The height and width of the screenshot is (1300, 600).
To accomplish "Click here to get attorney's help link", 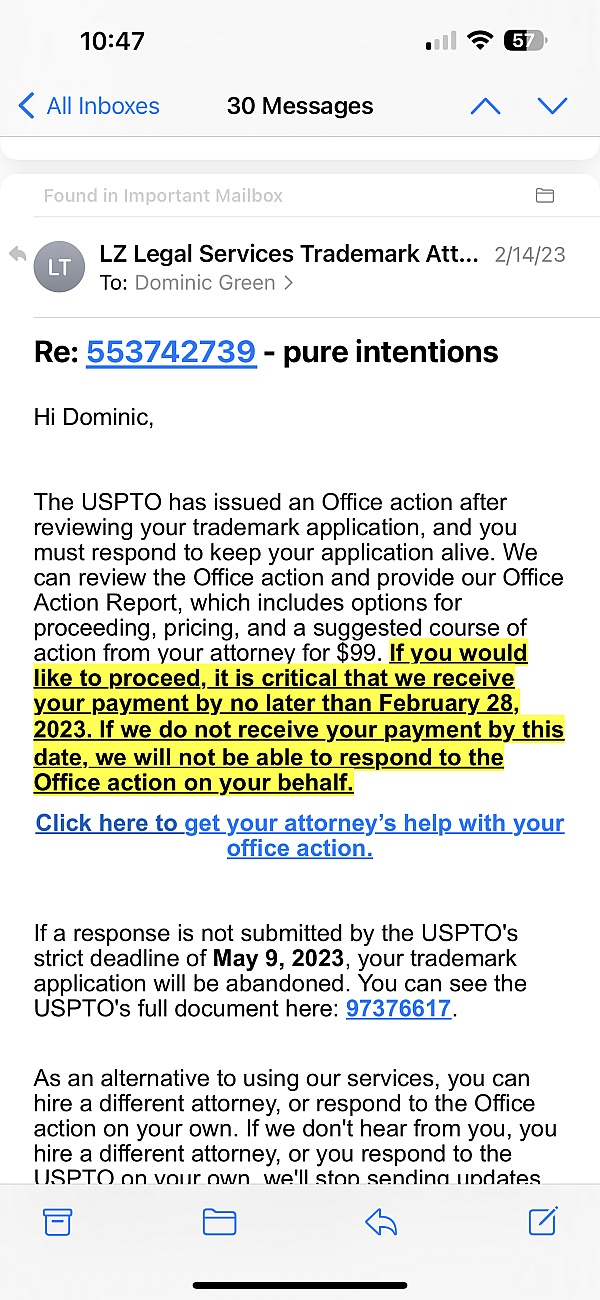I will tap(300, 835).
